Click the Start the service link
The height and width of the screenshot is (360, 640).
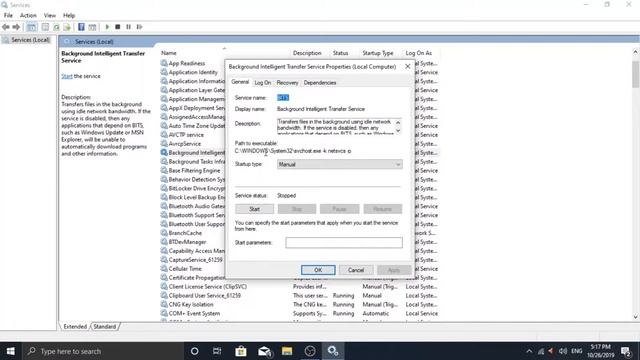67,76
